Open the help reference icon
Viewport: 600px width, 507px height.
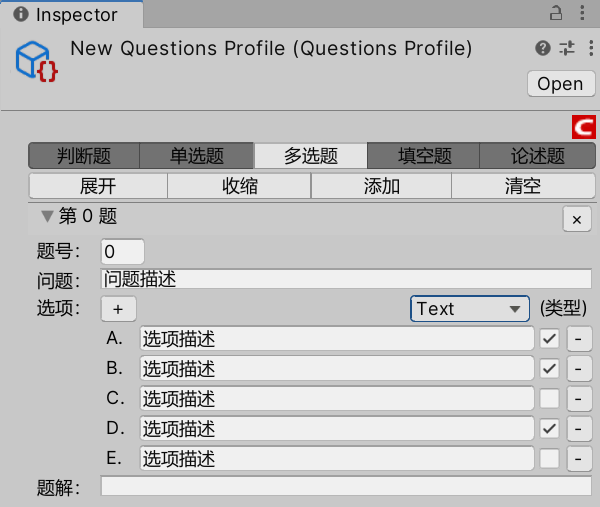pos(543,48)
